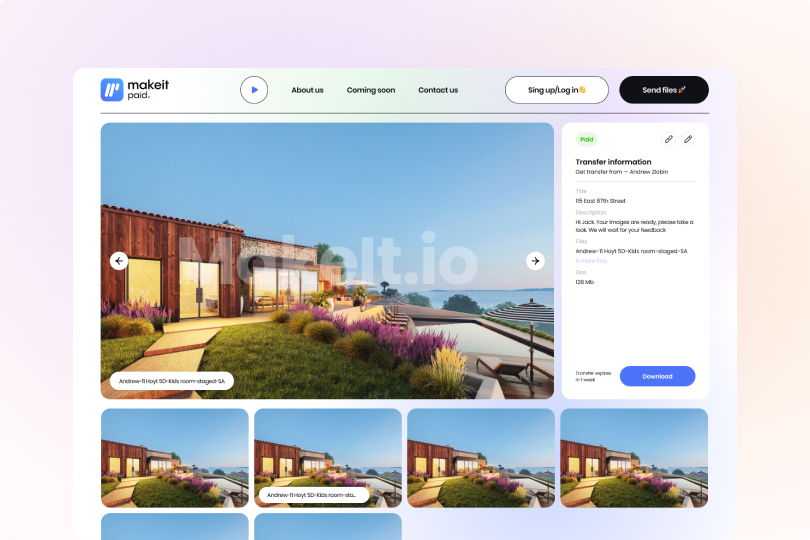Image resolution: width=810 pixels, height=540 pixels.
Task: Click the Send files button
Action: tap(664, 90)
